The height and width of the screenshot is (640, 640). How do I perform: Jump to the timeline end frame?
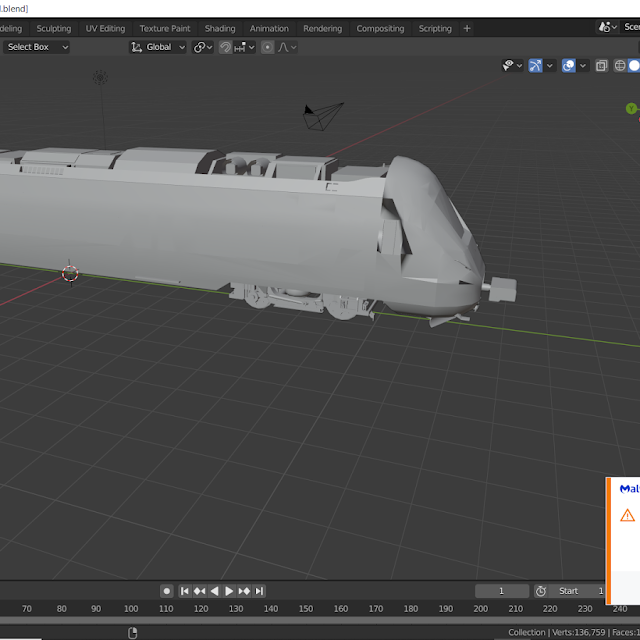pos(259,591)
